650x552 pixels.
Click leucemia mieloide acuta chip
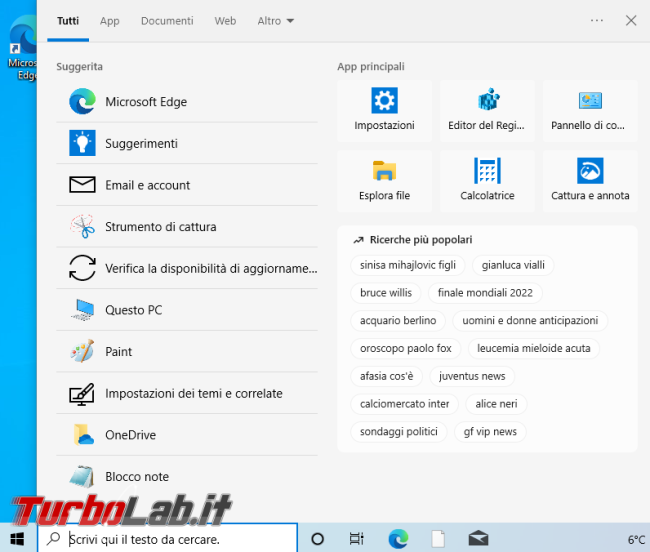[534, 348]
